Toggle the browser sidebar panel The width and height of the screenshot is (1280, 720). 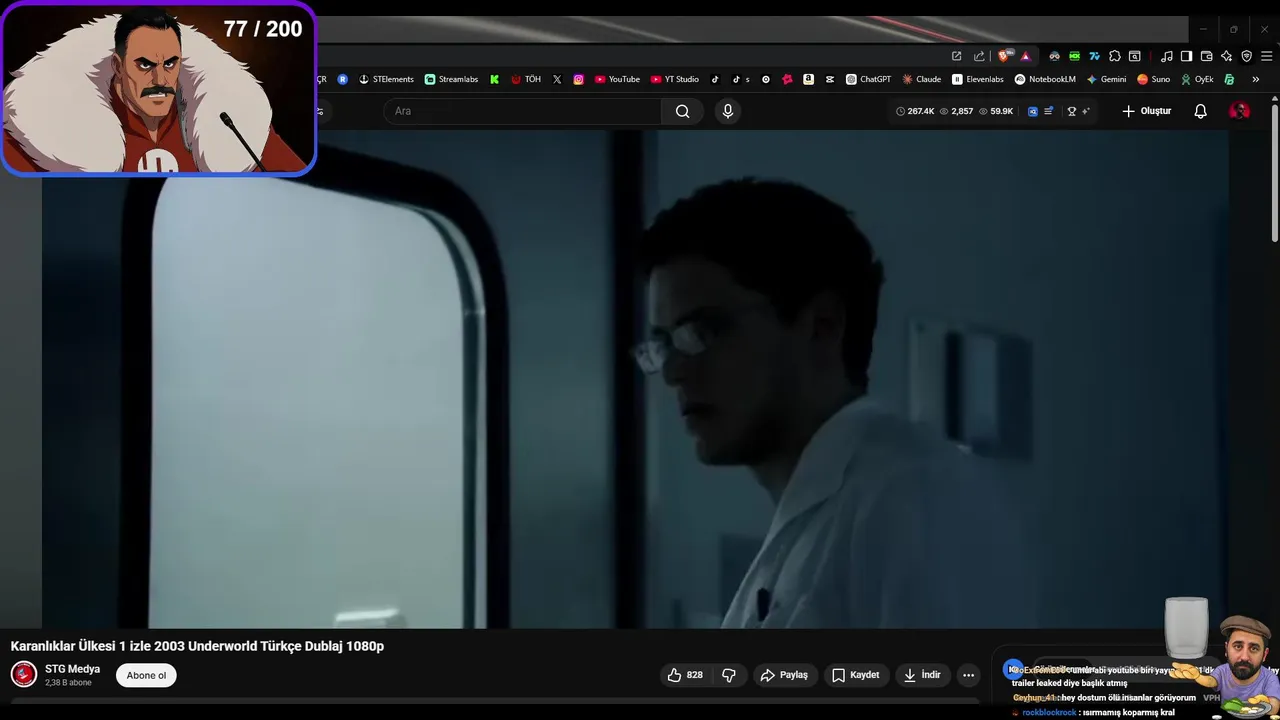click(1186, 56)
